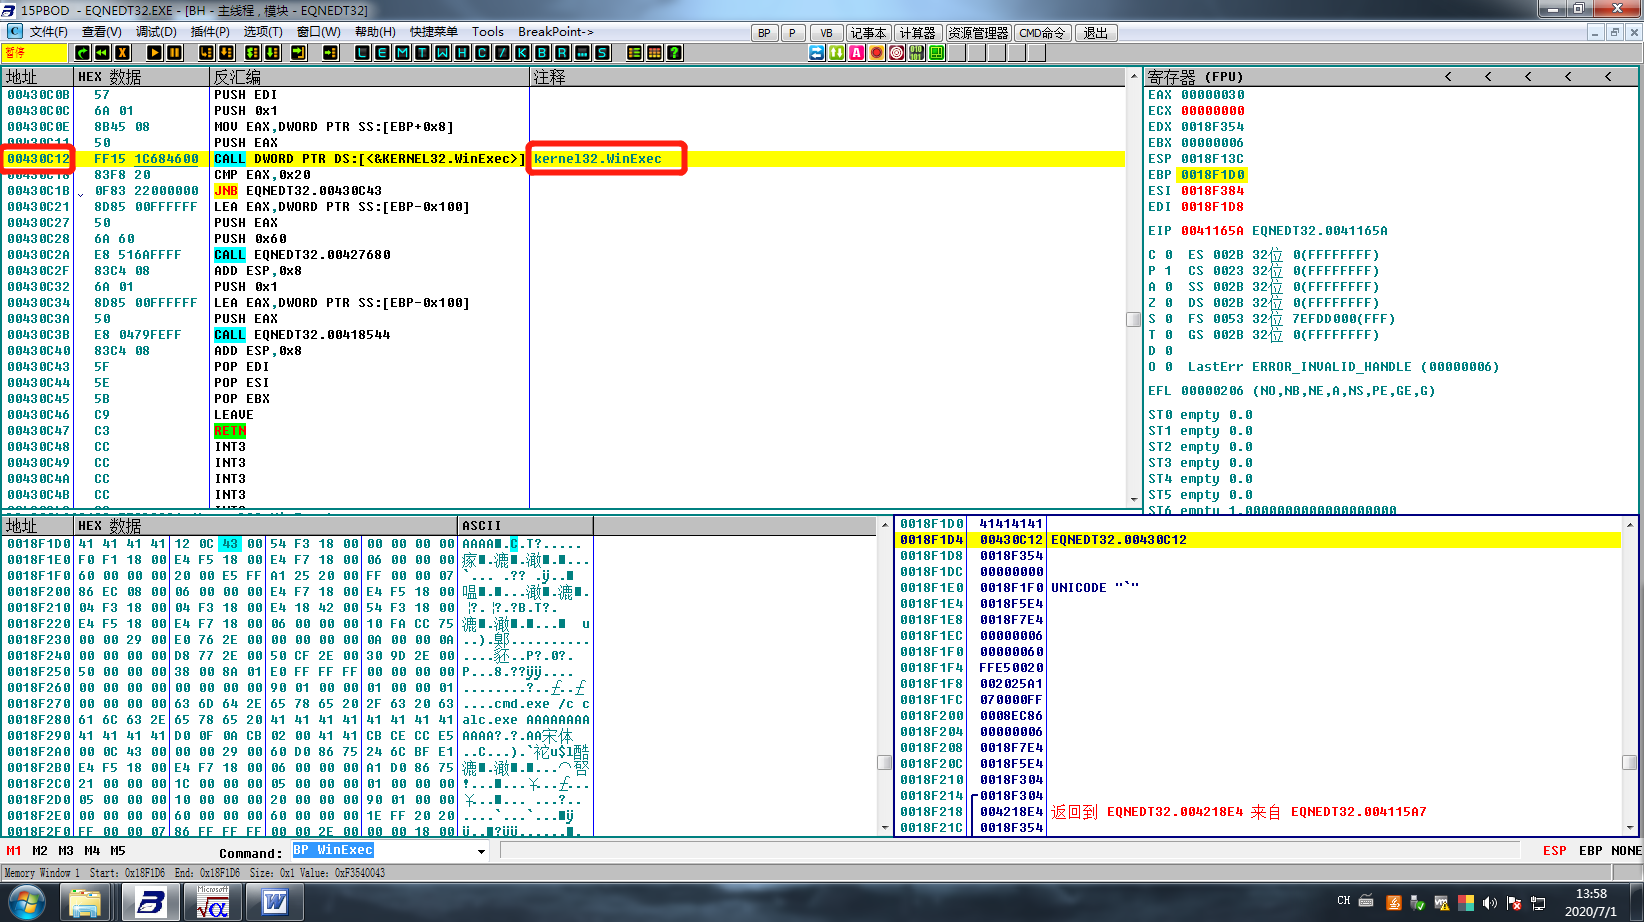
Task: Click the binary 010 plugin icon
Action: 917,53
